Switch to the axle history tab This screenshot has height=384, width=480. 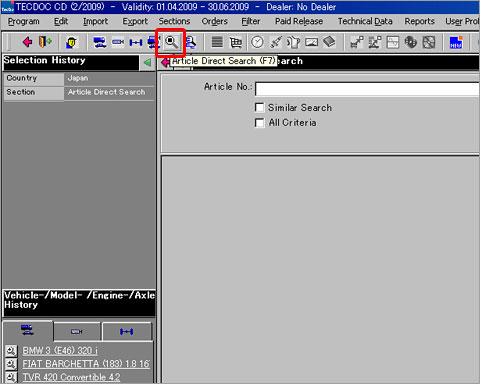coord(127,331)
